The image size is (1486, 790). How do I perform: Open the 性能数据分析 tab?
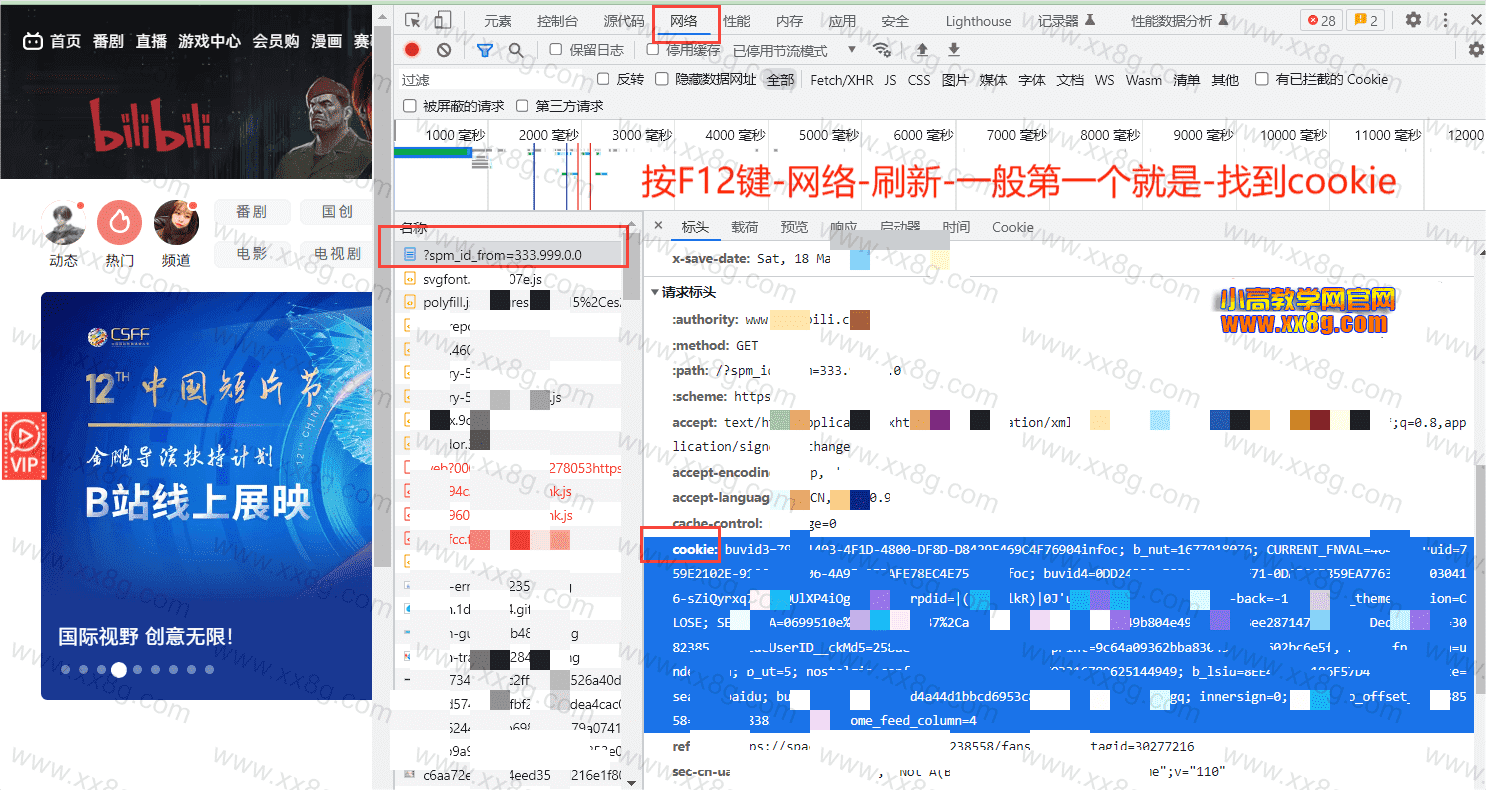point(1180,21)
